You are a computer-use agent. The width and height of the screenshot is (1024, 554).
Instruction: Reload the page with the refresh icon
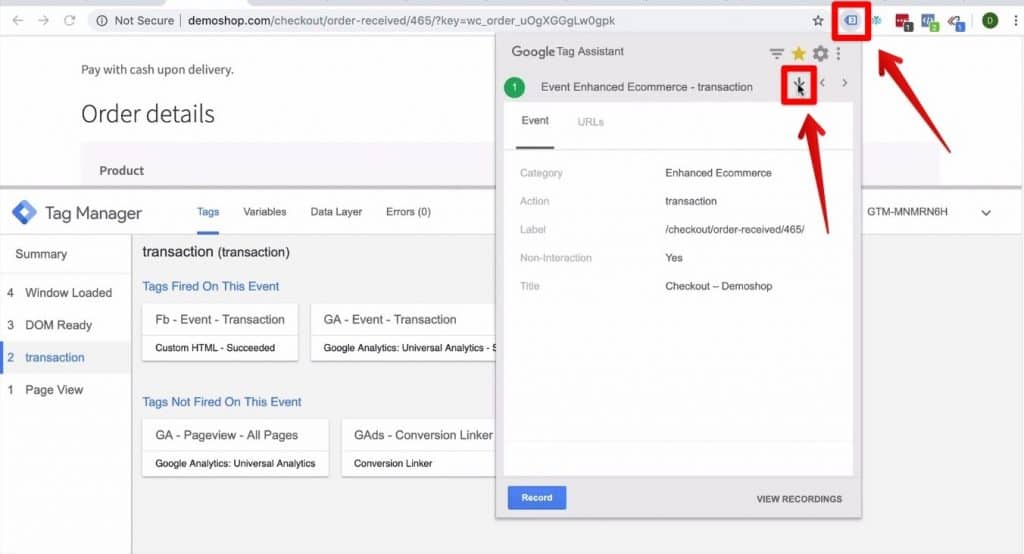click(69, 20)
